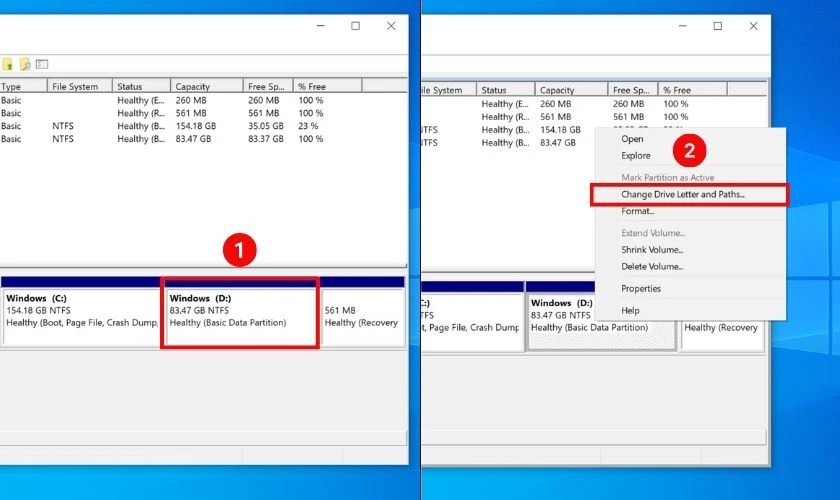Select Format… in the context menu
Screen dimensions: 840x500
point(638,211)
